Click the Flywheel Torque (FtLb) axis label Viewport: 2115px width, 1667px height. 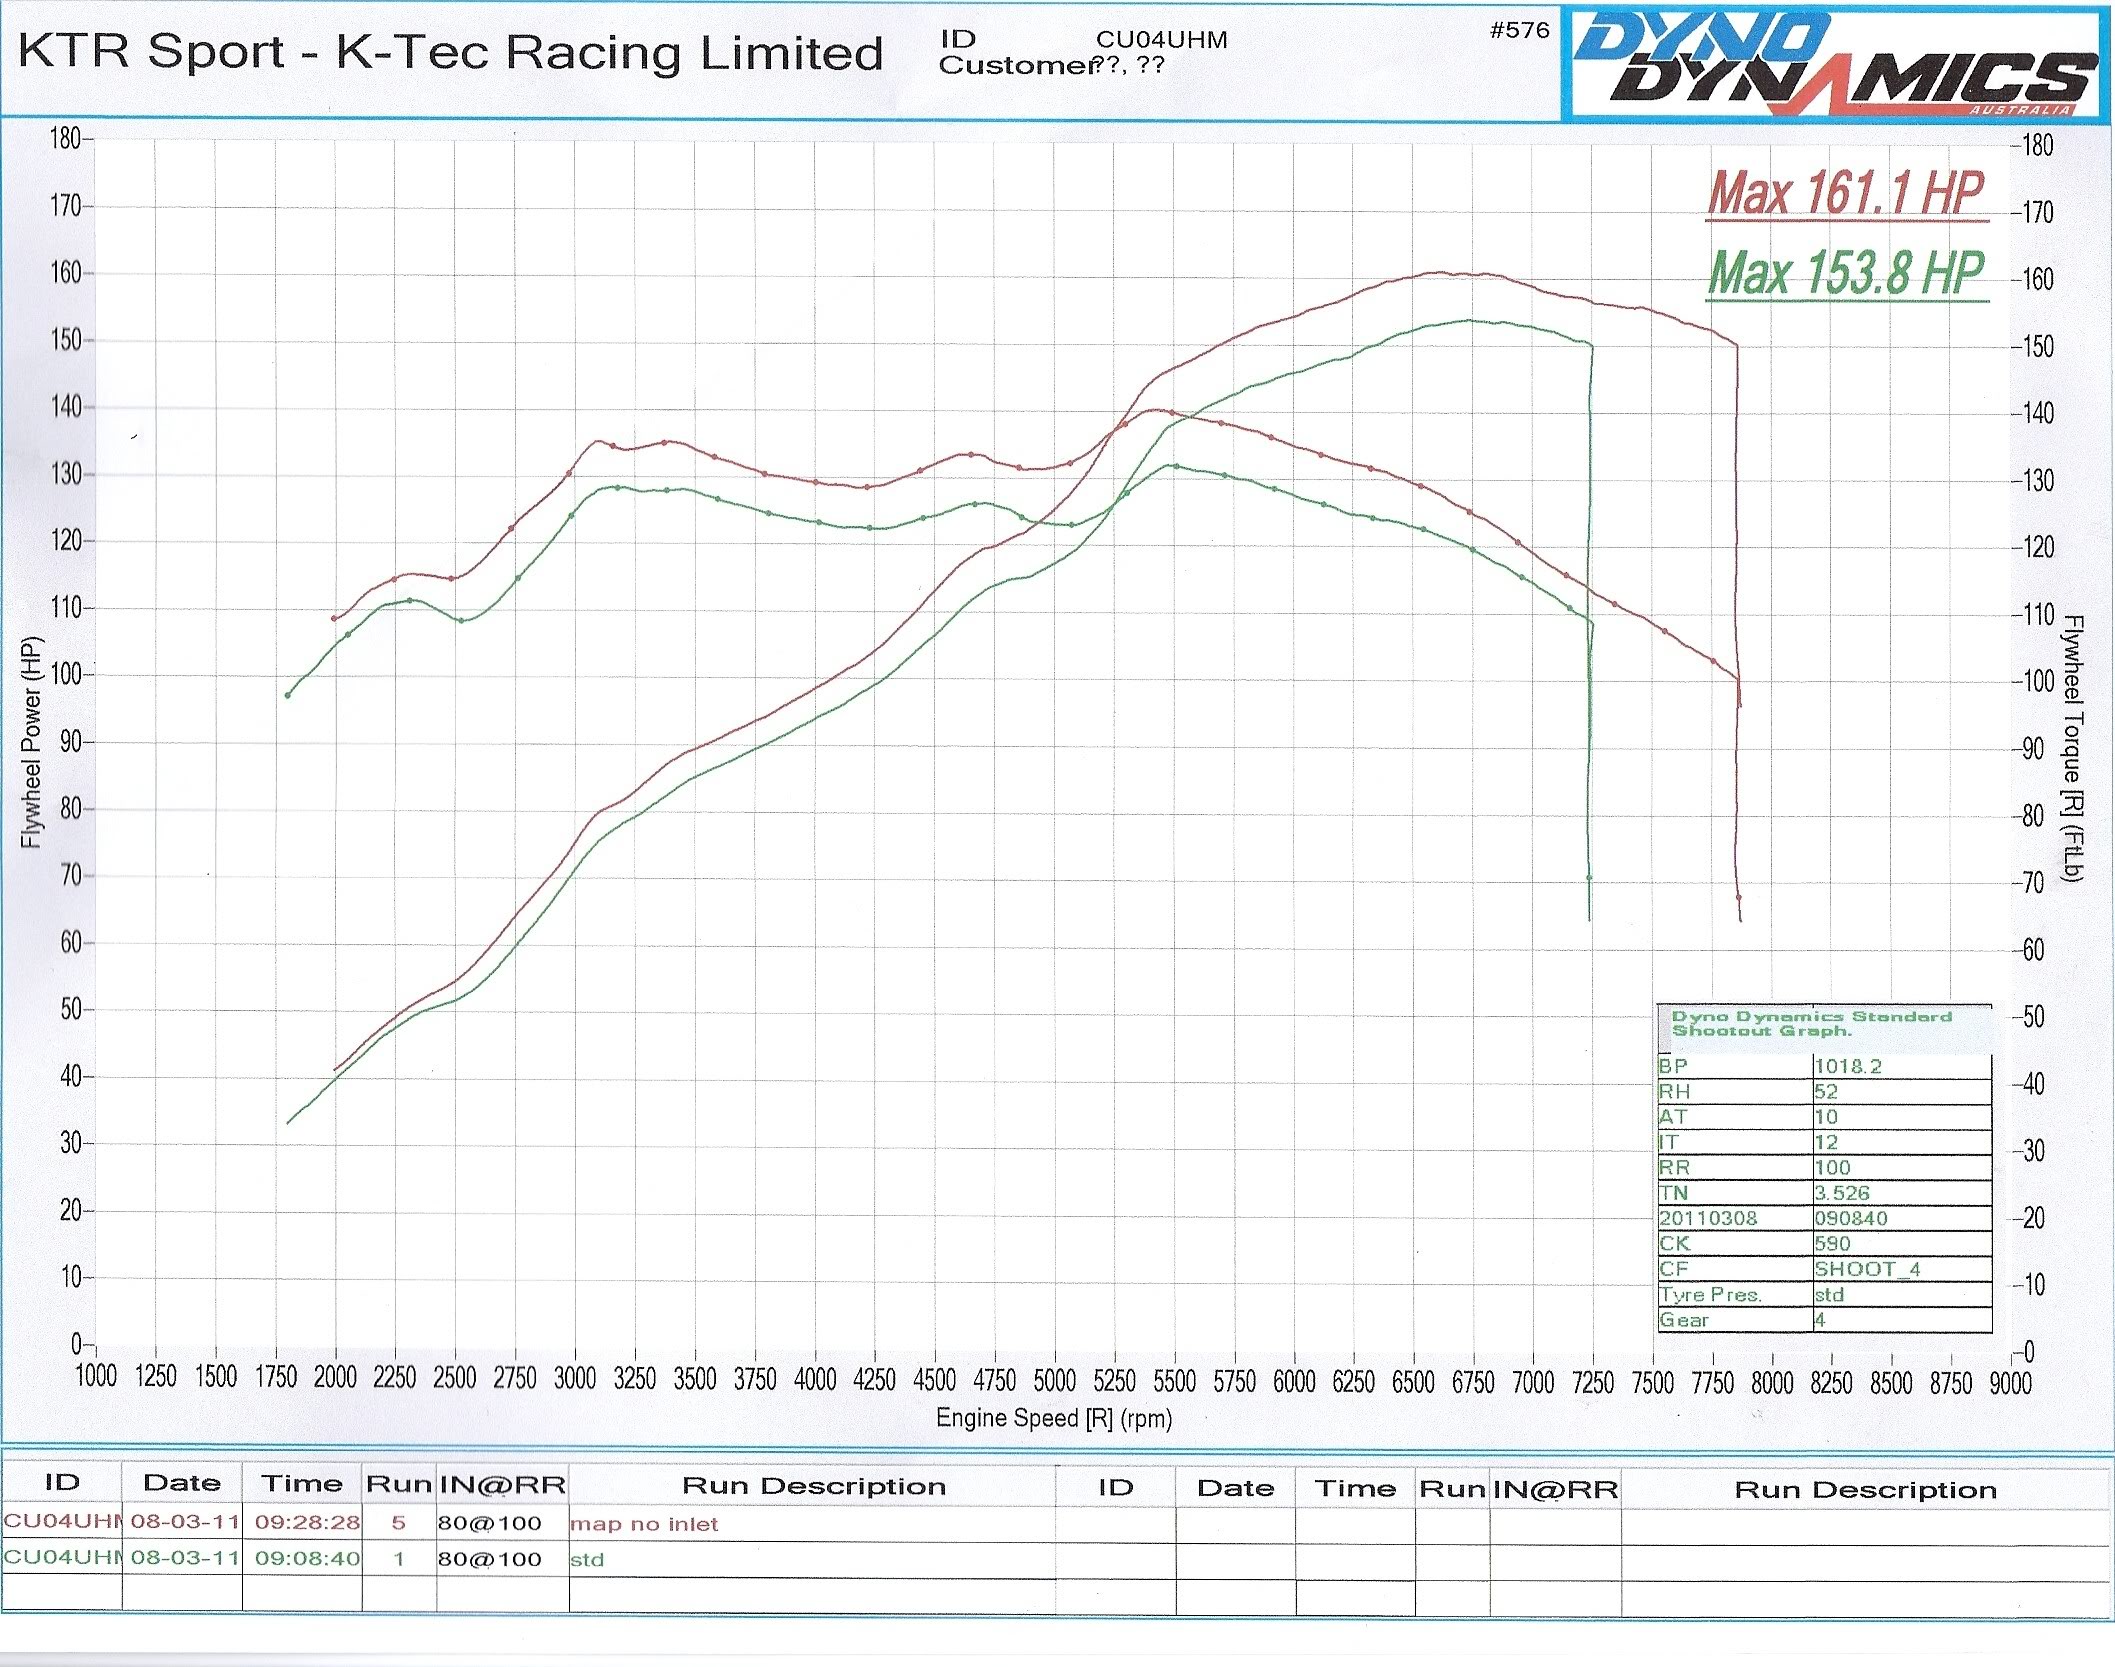2072,748
